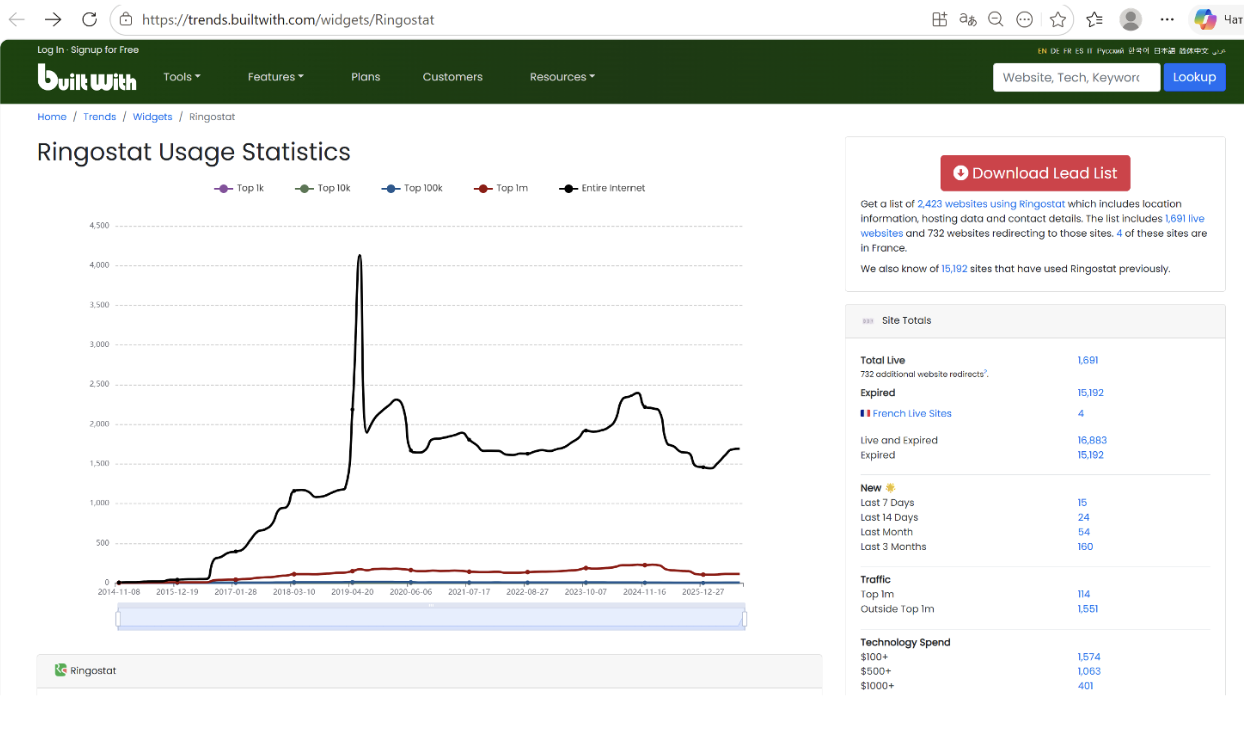The height and width of the screenshot is (746, 1246).
Task: Expand the Resources dropdown menu
Action: 562,77
